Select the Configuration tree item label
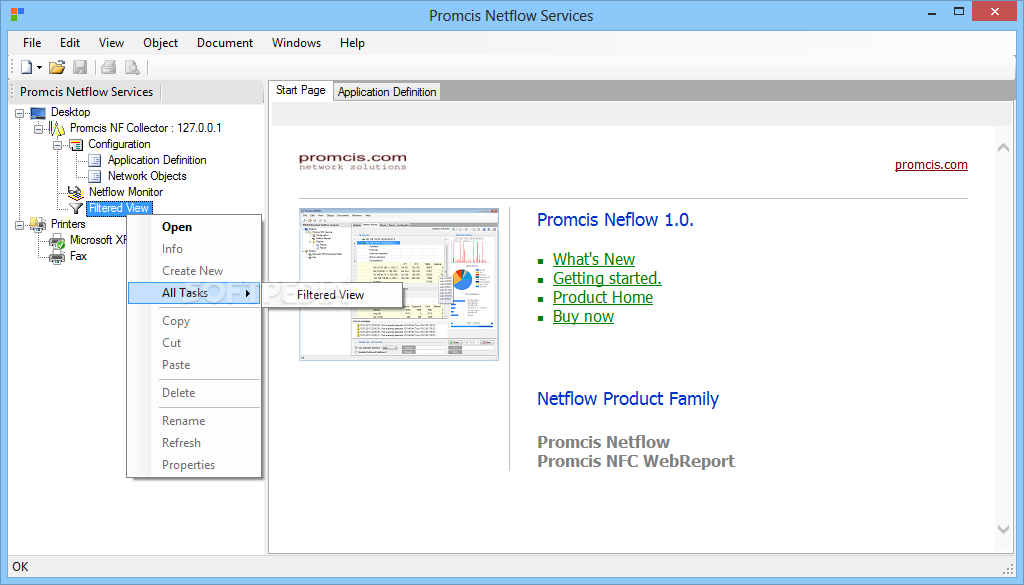The width and height of the screenshot is (1024, 585). [120, 144]
